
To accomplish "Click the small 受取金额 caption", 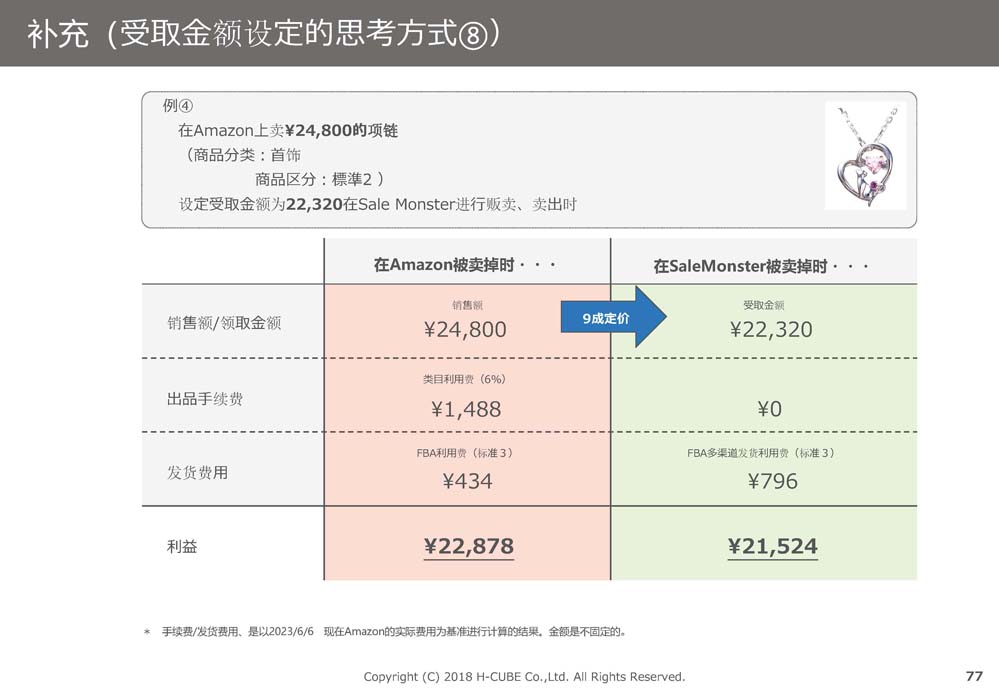I will pos(764,305).
